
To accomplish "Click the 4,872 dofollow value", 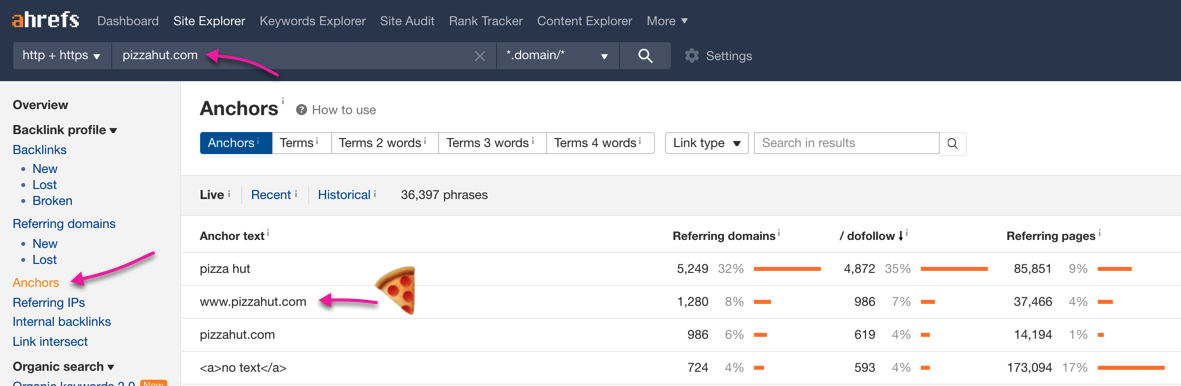I will (859, 268).
